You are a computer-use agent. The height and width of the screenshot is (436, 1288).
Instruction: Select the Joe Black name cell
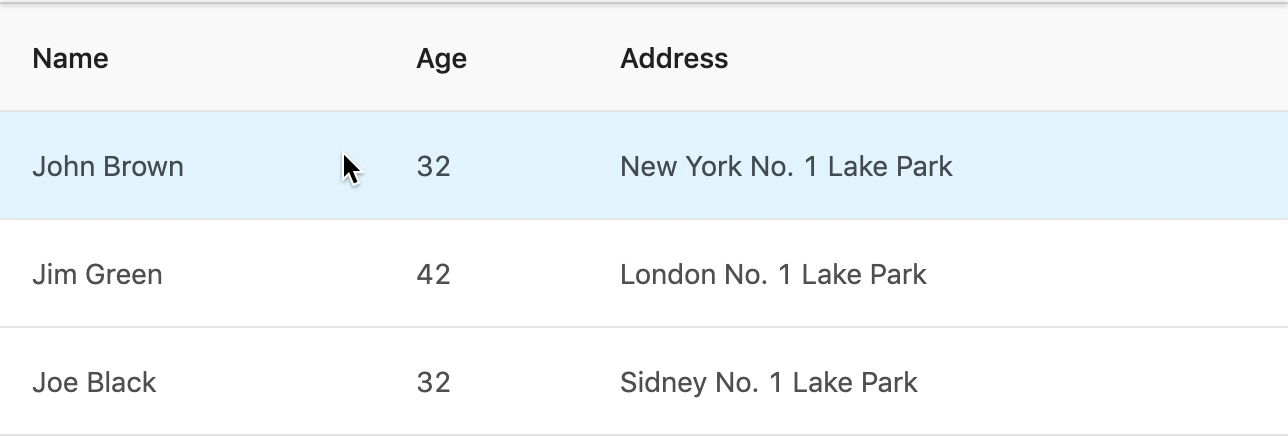(x=94, y=382)
